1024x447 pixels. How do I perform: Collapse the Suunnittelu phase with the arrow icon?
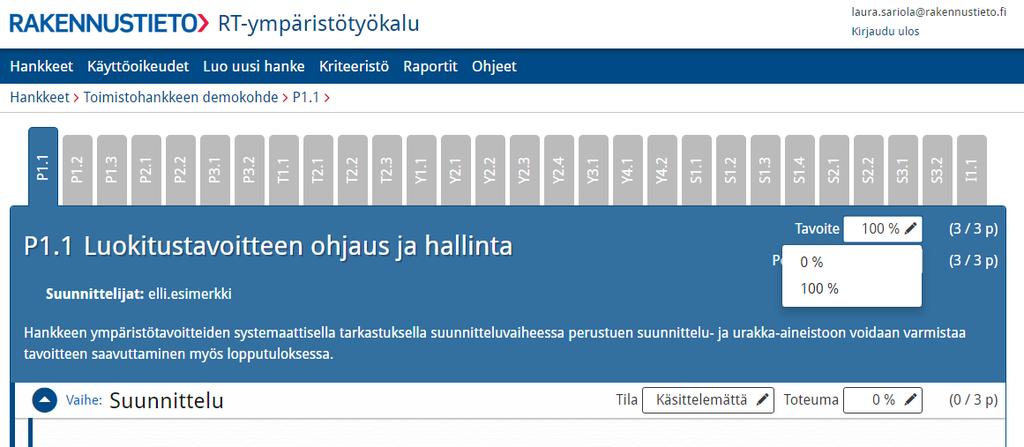[x=45, y=400]
